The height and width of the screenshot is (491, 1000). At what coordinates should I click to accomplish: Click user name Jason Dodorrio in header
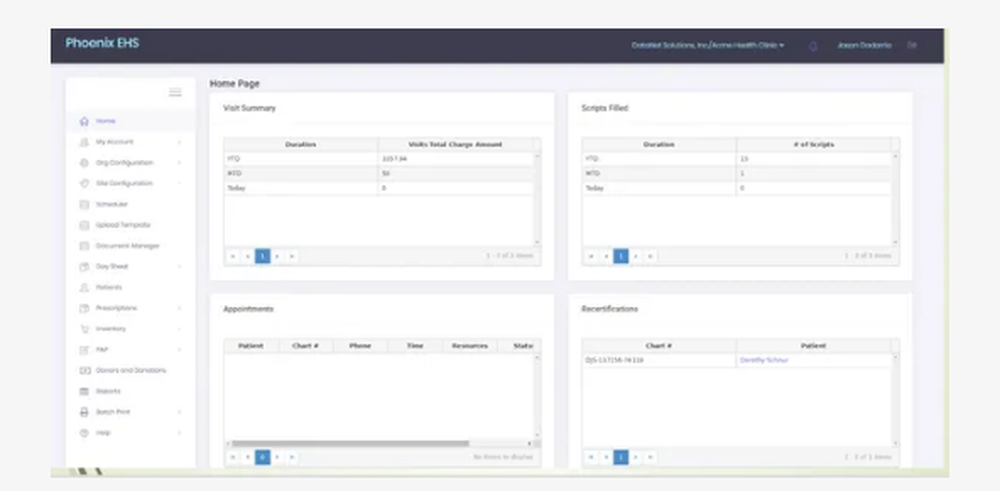tap(864, 45)
